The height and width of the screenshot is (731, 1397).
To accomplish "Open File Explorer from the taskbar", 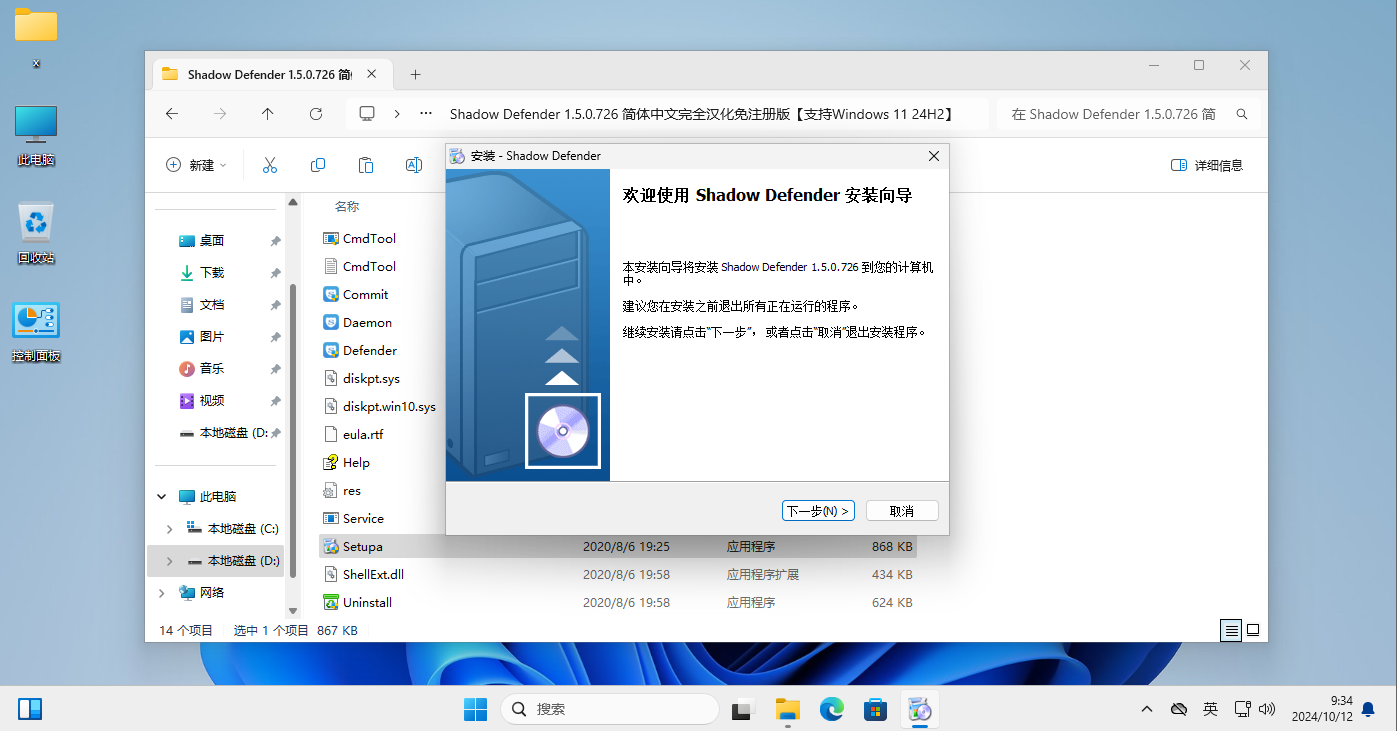I will pyautogui.click(x=789, y=709).
